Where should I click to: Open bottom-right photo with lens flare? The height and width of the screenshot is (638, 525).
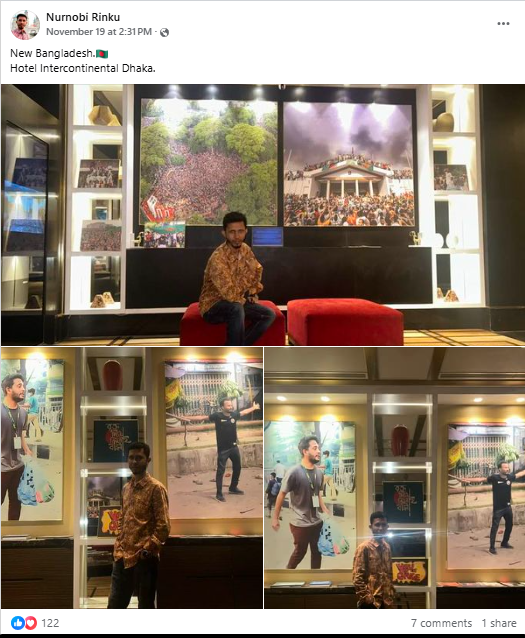(394, 478)
